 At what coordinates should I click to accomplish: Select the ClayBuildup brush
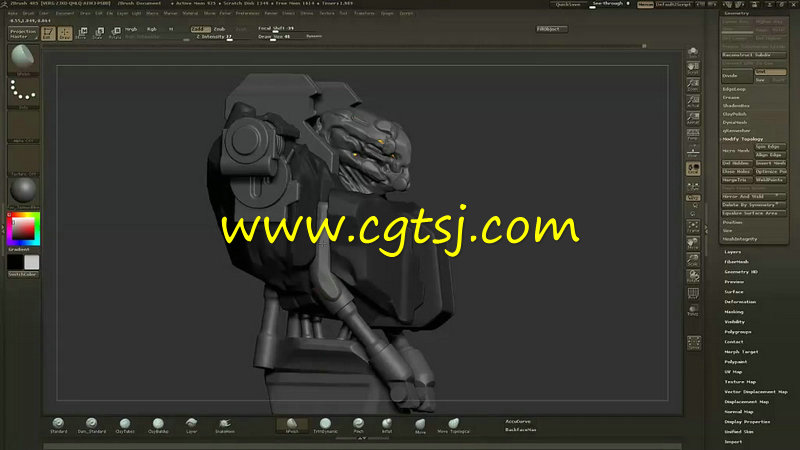[158, 426]
